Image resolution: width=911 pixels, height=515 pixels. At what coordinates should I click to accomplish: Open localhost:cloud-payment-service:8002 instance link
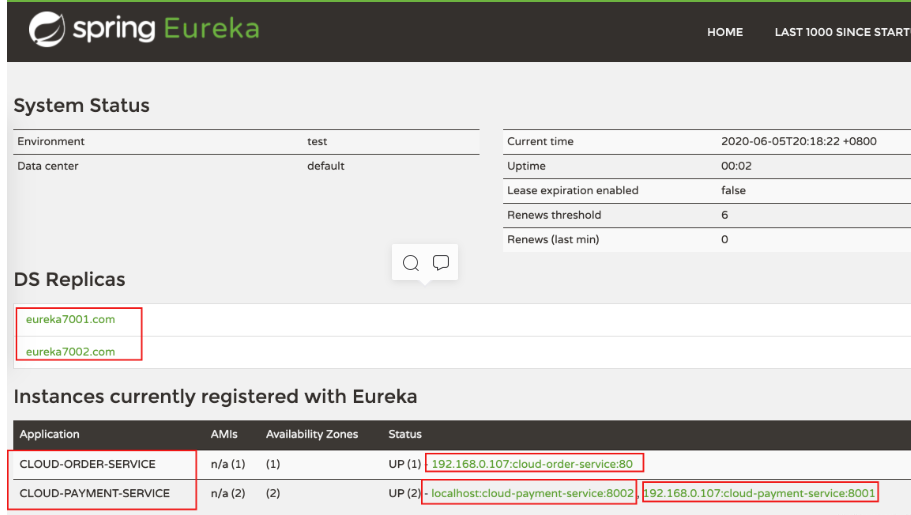[x=532, y=493]
